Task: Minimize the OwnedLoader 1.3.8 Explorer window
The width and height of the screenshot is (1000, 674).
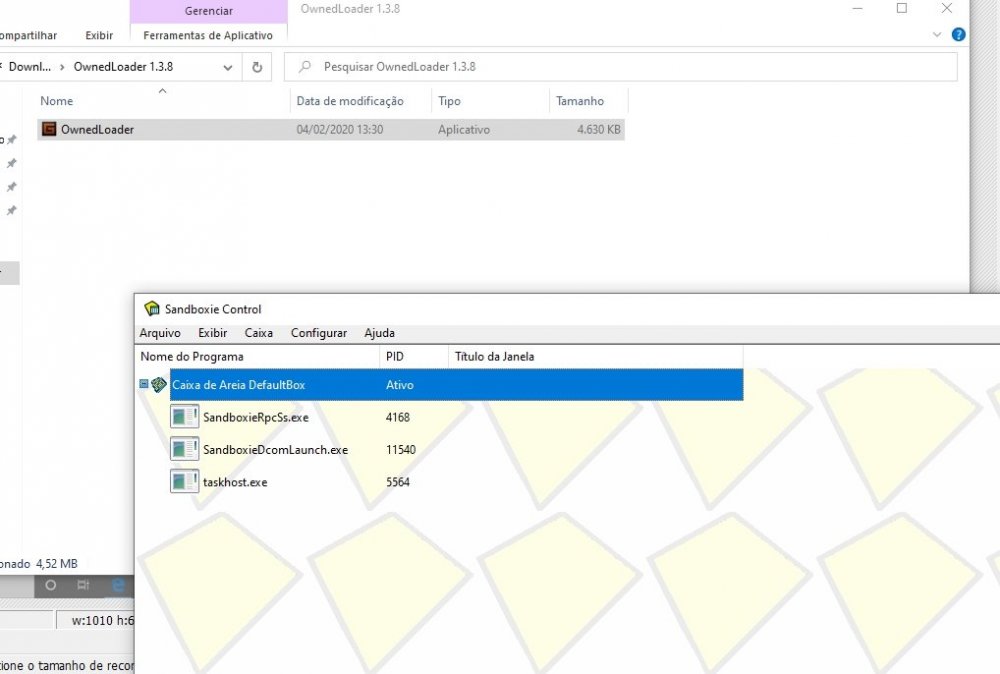Action: click(858, 8)
